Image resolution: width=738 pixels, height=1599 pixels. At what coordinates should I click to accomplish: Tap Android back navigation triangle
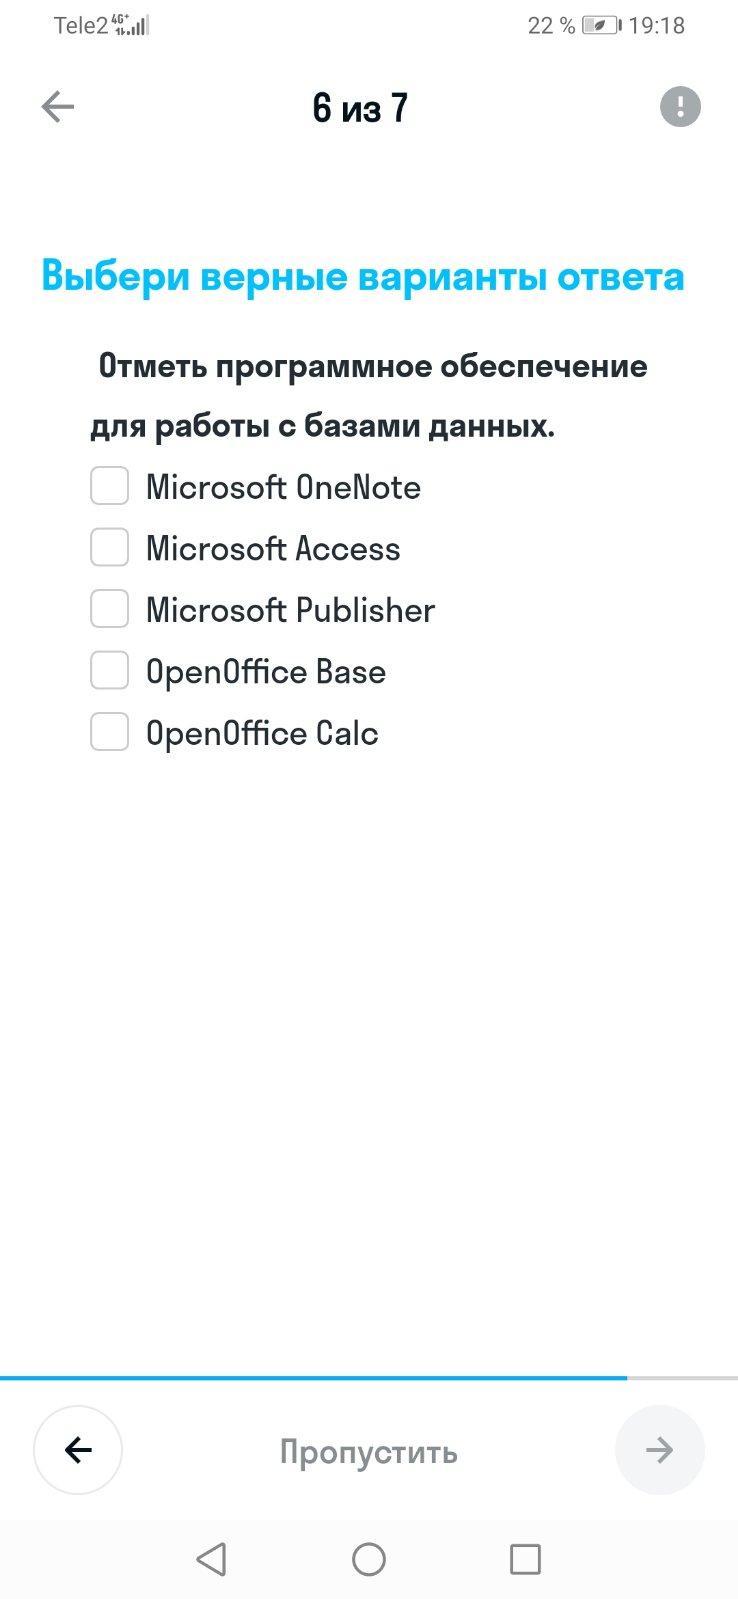211,1559
